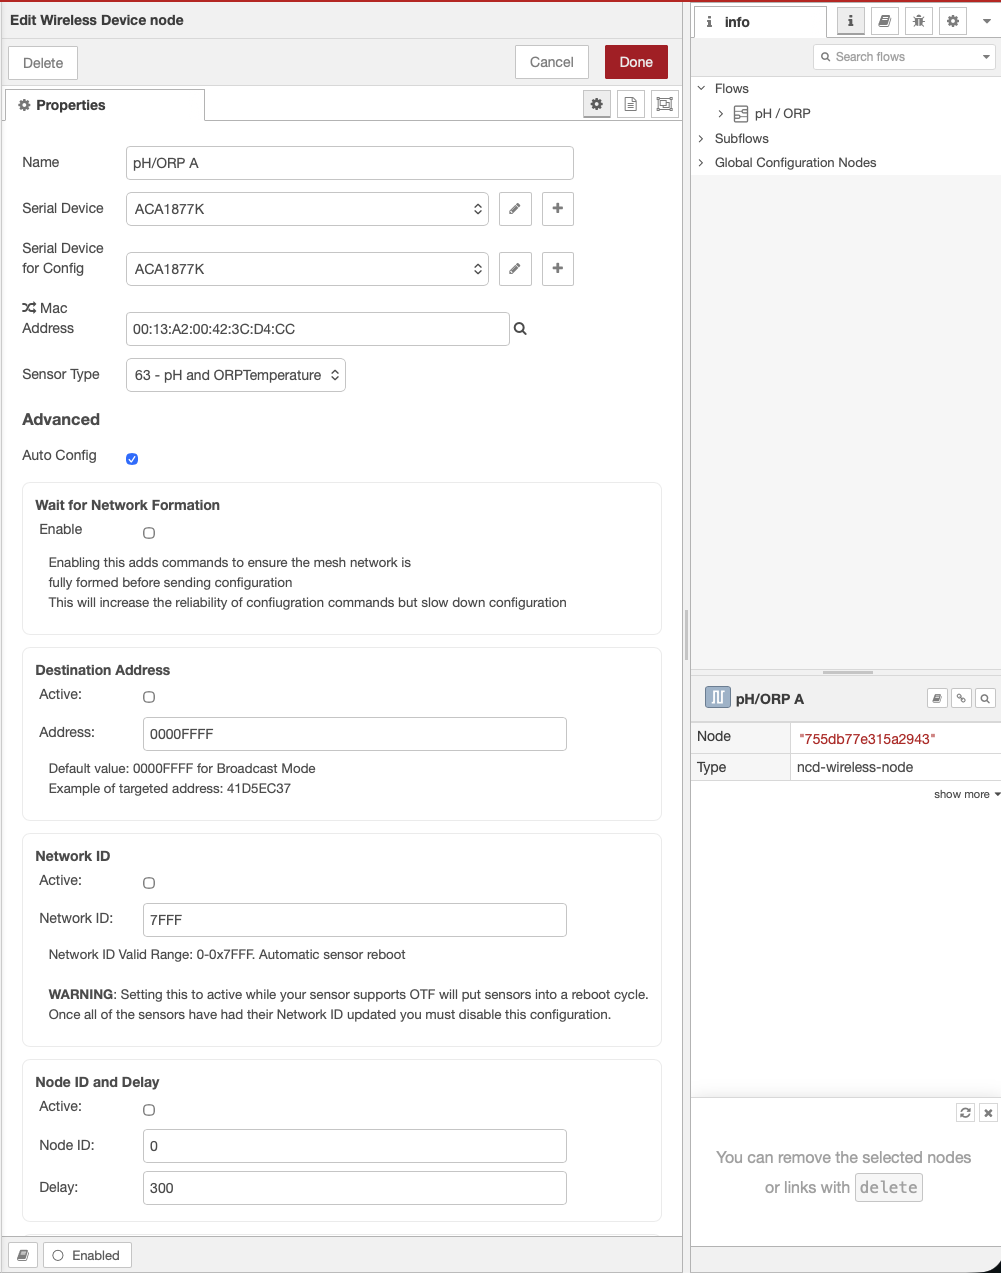Screen dimensions: 1001x1273
Task: Edit the Serial Device with pencil icon
Action: 514,209
